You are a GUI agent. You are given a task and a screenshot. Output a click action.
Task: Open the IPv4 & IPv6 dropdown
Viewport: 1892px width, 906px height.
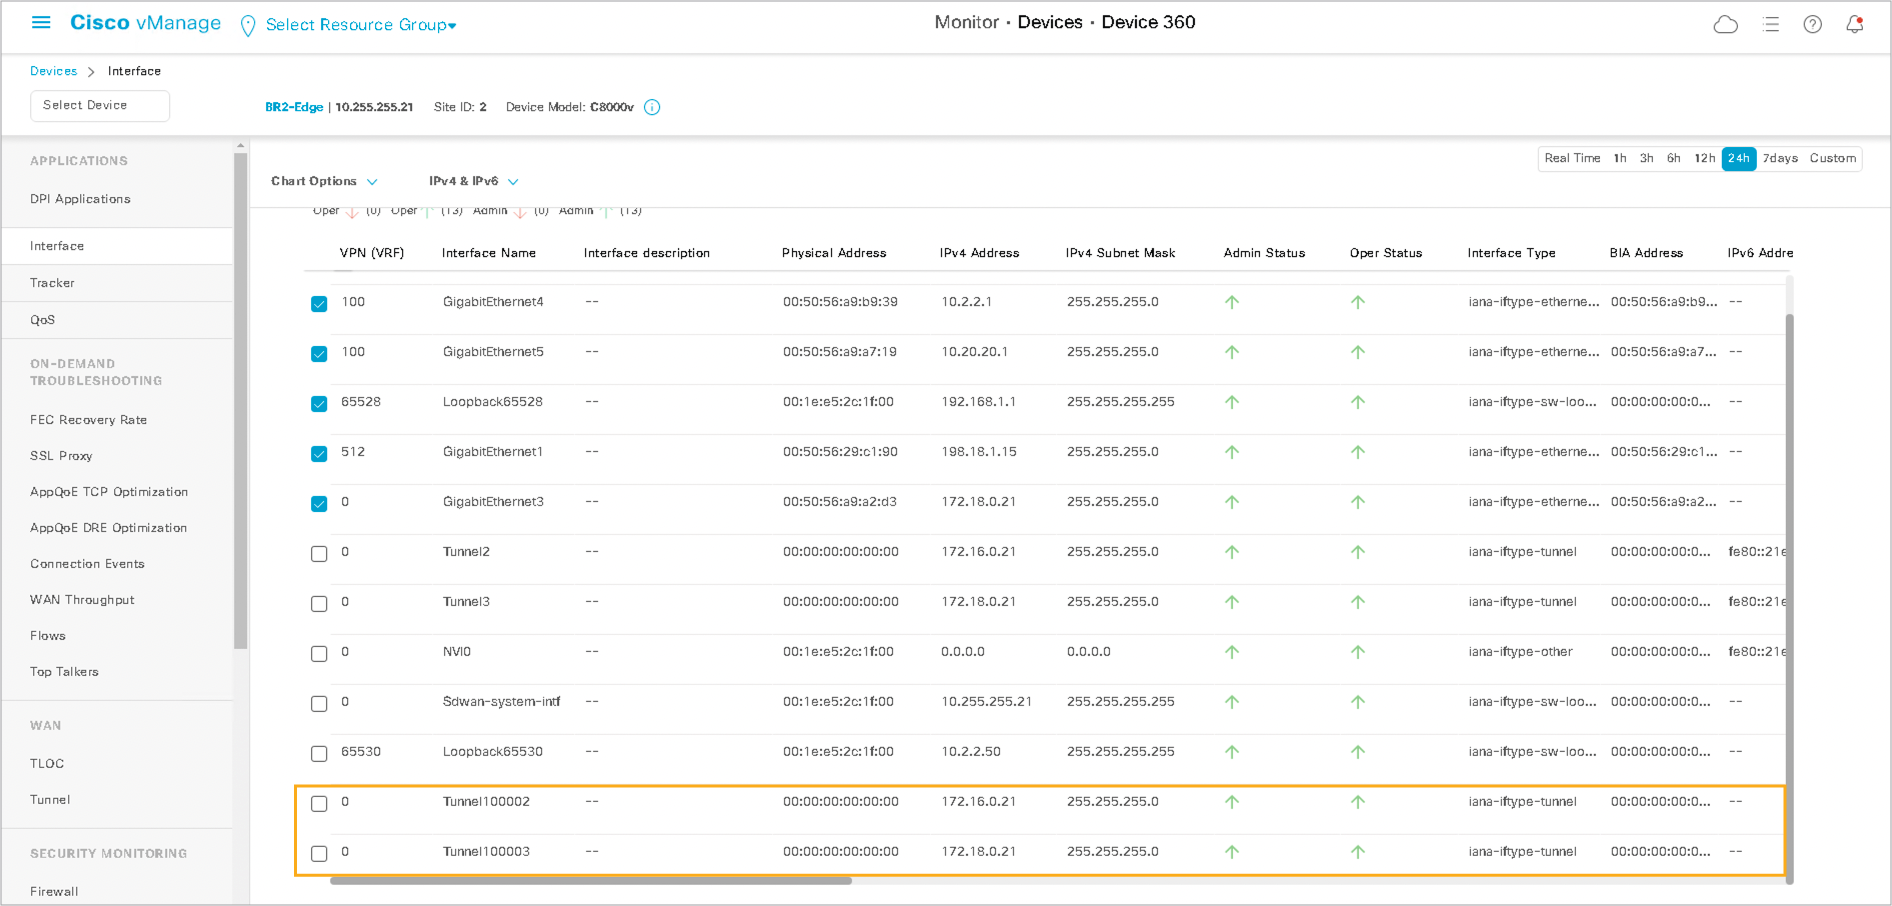click(x=474, y=181)
